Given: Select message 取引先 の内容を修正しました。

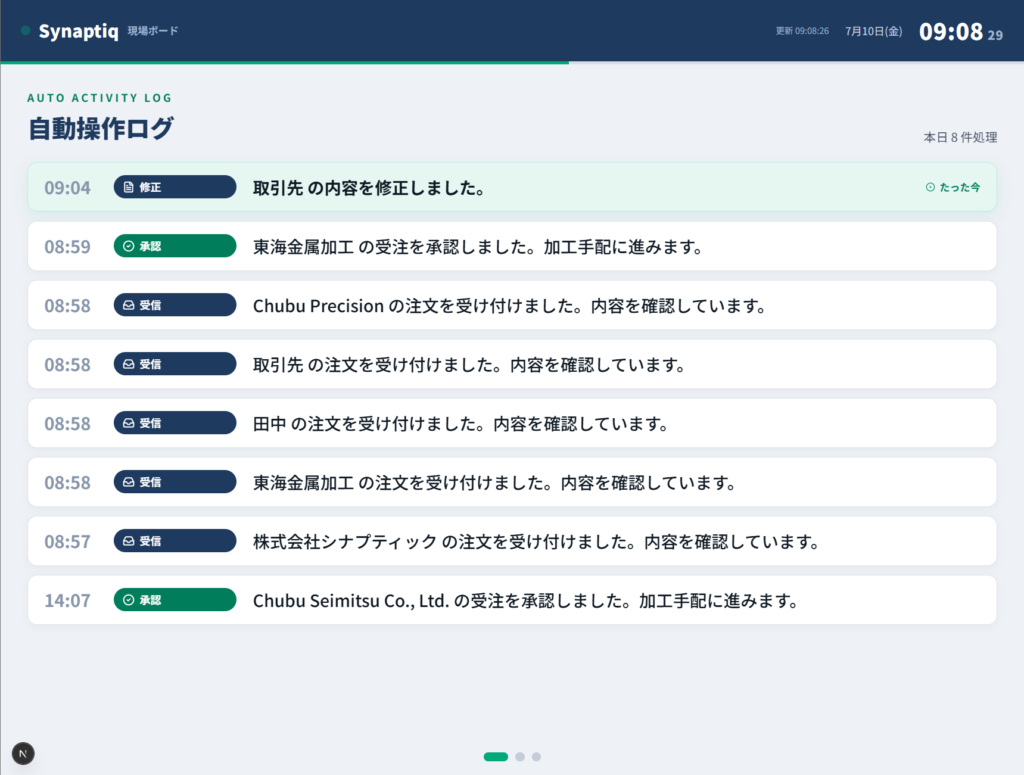Looking at the screenshot, I should [x=369, y=188].
